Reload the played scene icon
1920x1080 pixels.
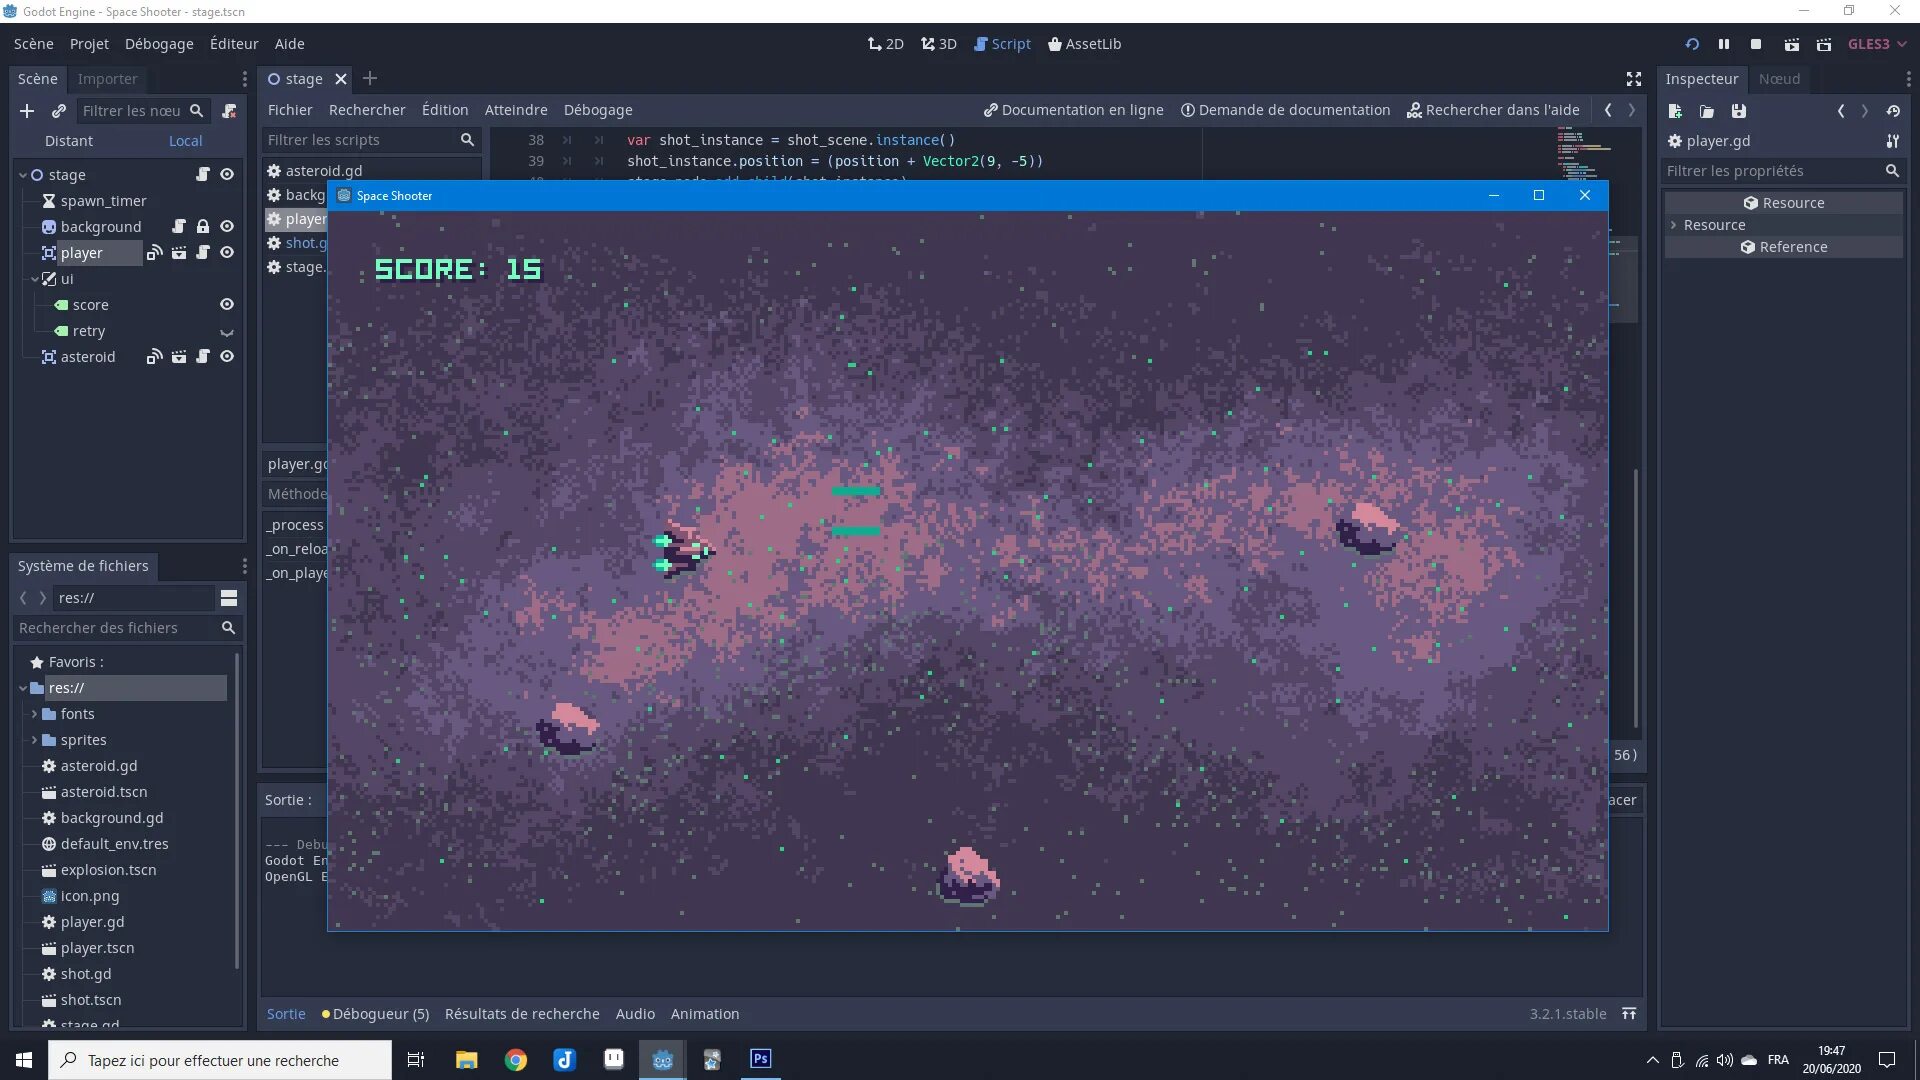point(1692,44)
